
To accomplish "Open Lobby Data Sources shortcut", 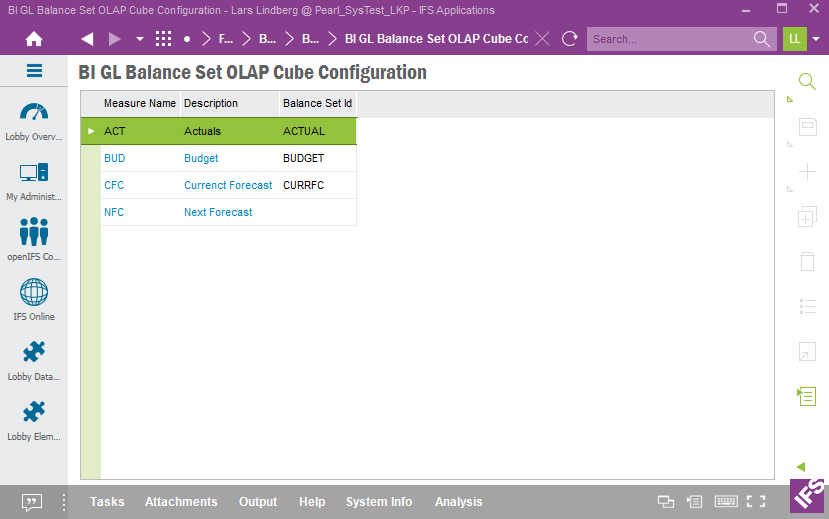I will coord(34,361).
